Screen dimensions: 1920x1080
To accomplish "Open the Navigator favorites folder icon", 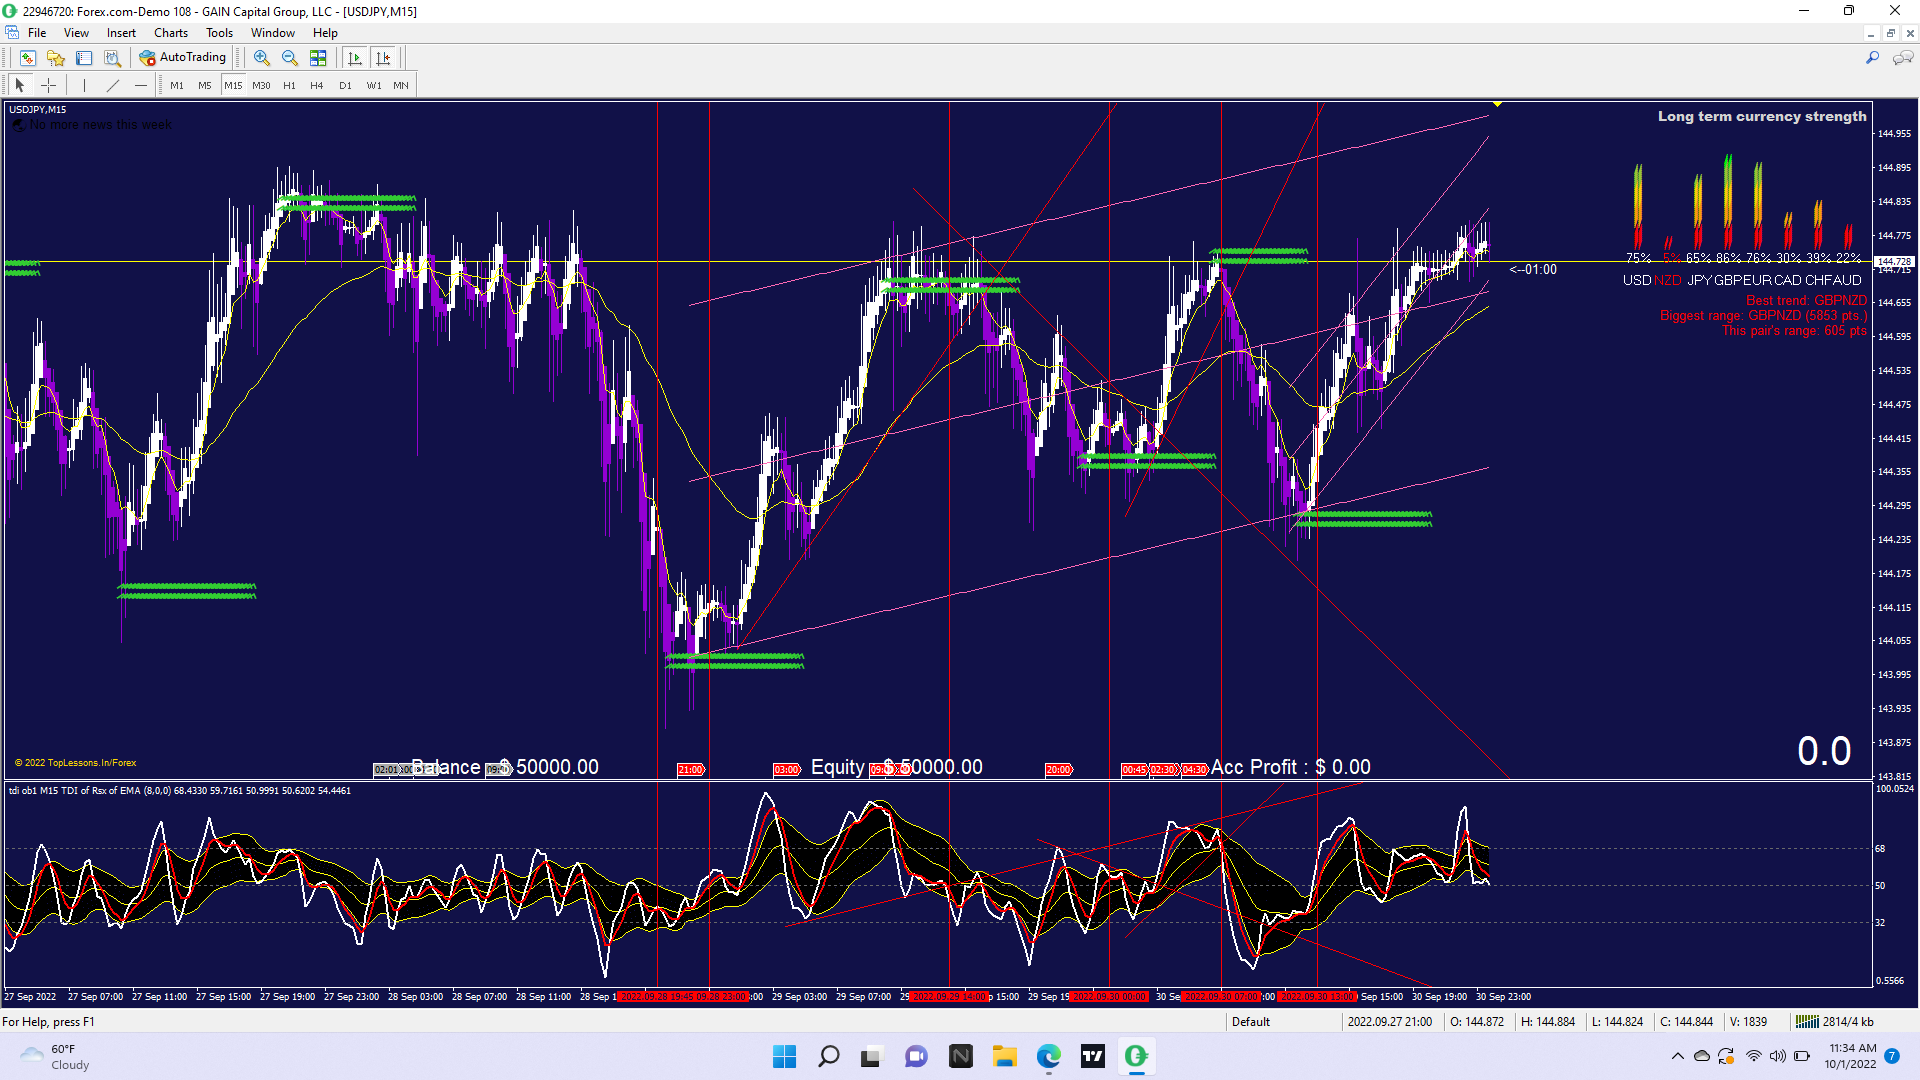I will click(56, 58).
